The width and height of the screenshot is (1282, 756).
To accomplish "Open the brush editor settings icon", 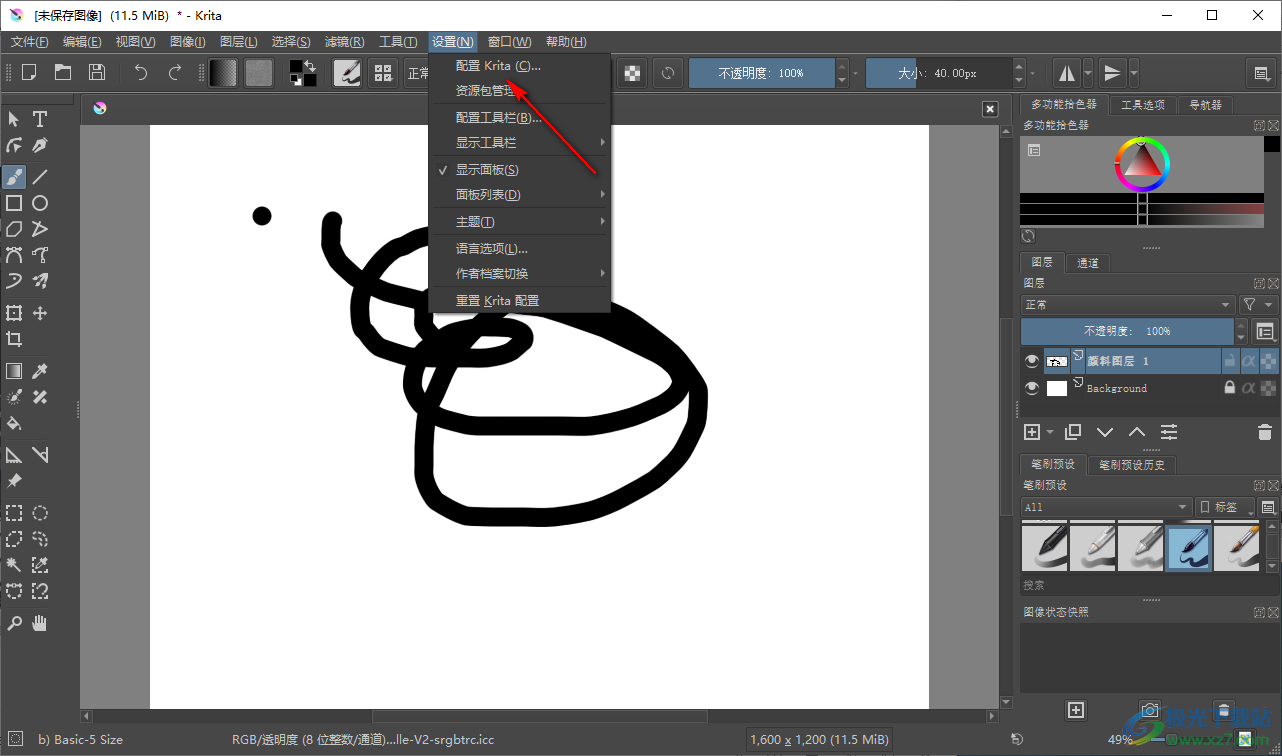I will [347, 72].
